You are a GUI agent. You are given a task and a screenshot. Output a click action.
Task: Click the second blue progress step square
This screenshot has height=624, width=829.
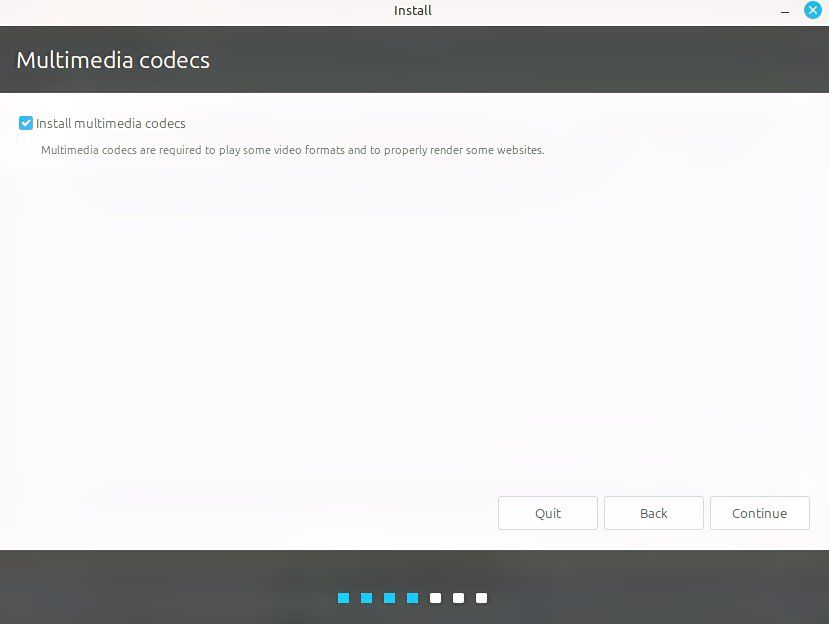point(366,597)
